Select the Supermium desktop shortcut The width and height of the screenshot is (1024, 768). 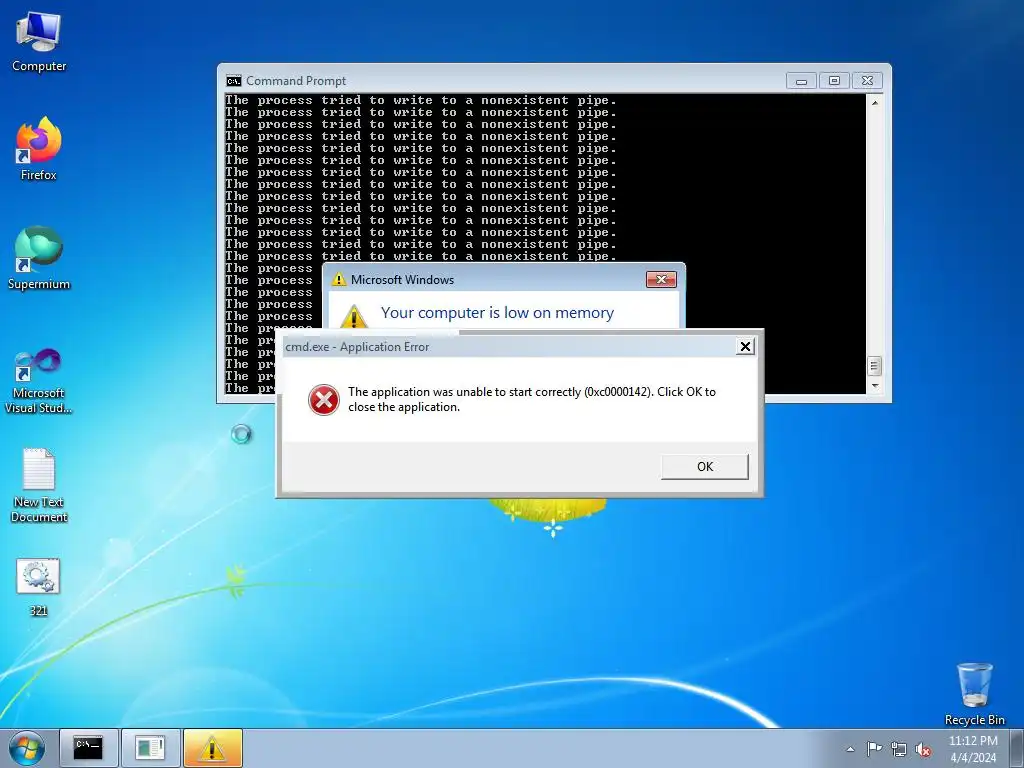[39, 258]
